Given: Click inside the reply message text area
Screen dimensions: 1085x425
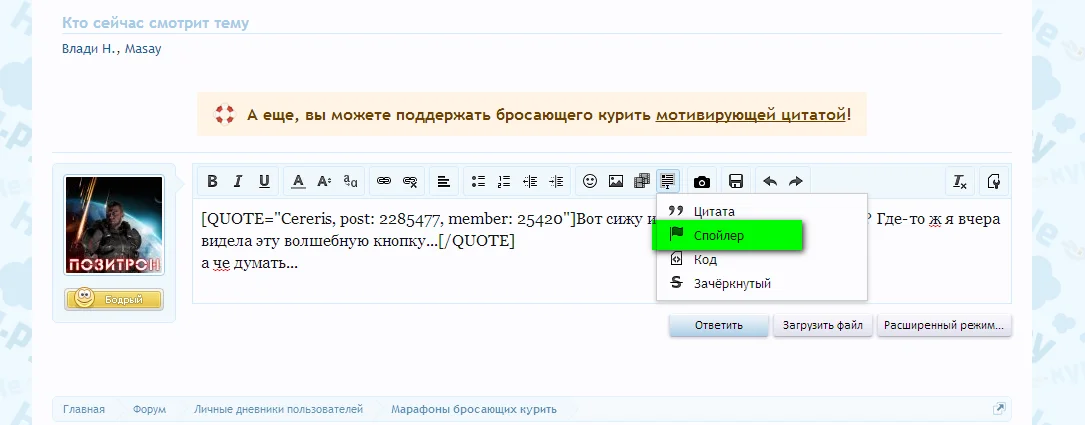Looking at the screenshot, I should pyautogui.click(x=601, y=251).
